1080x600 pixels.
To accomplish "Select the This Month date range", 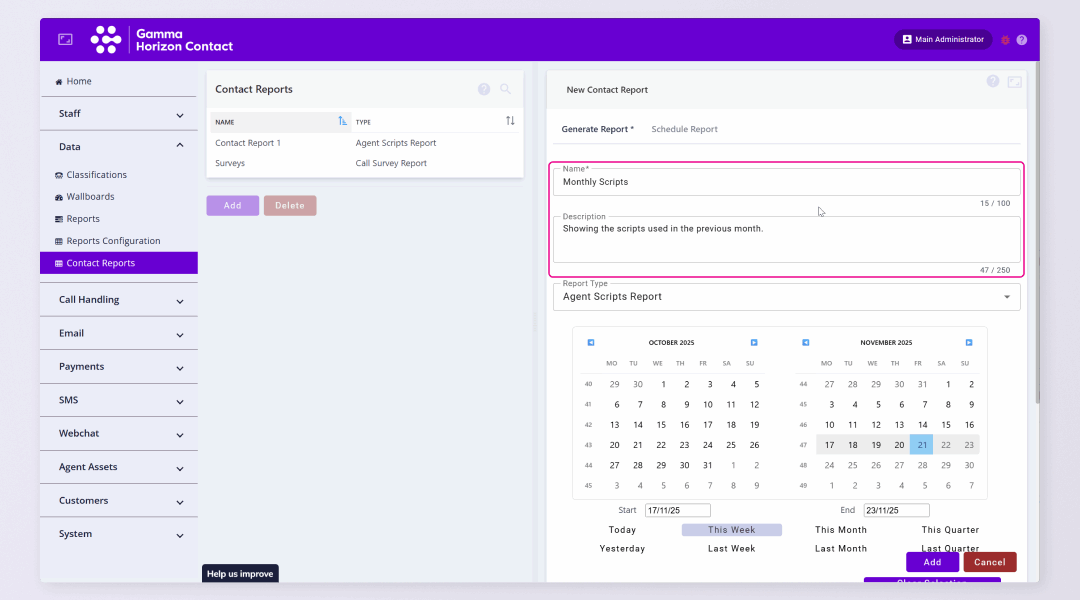I will 840,530.
